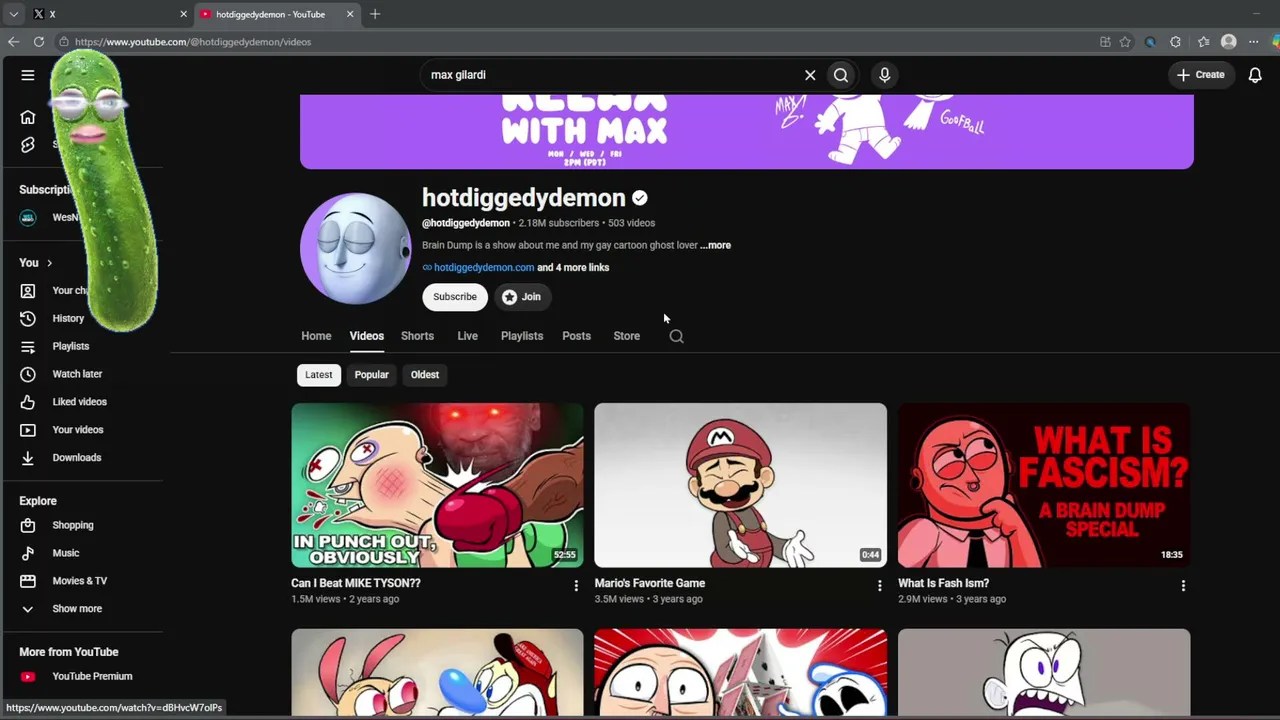Open video title What Is Fash Ism?
1280x720 pixels.
(x=943, y=583)
